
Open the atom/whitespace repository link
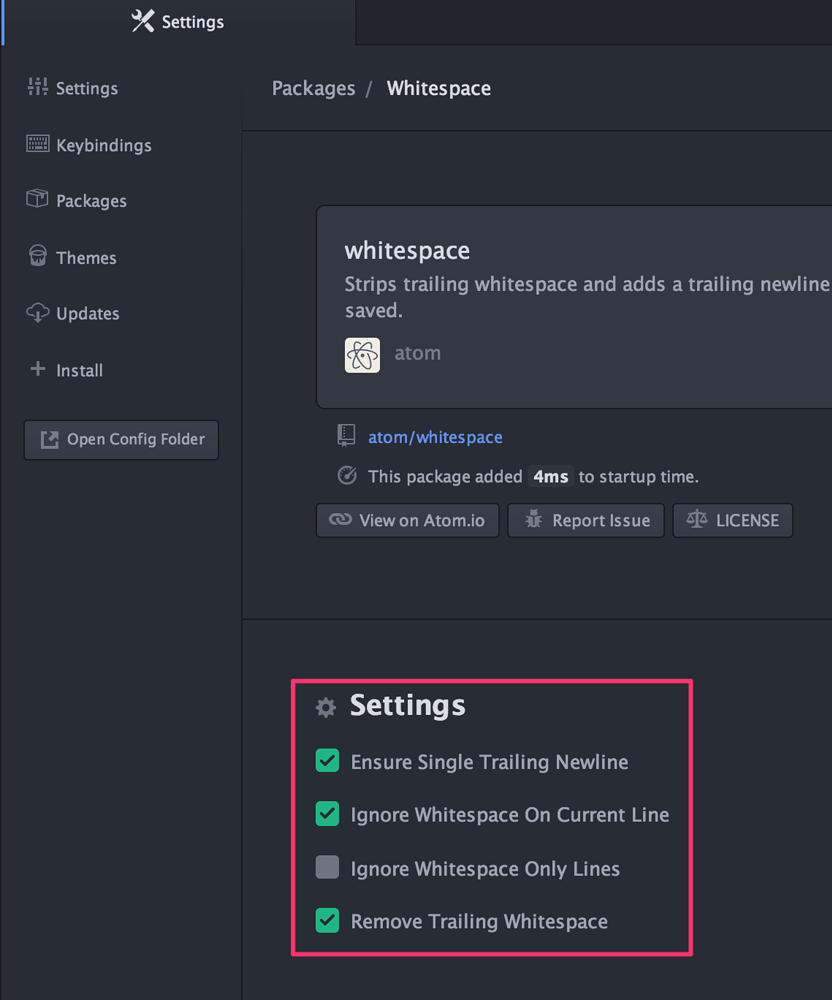(435, 437)
